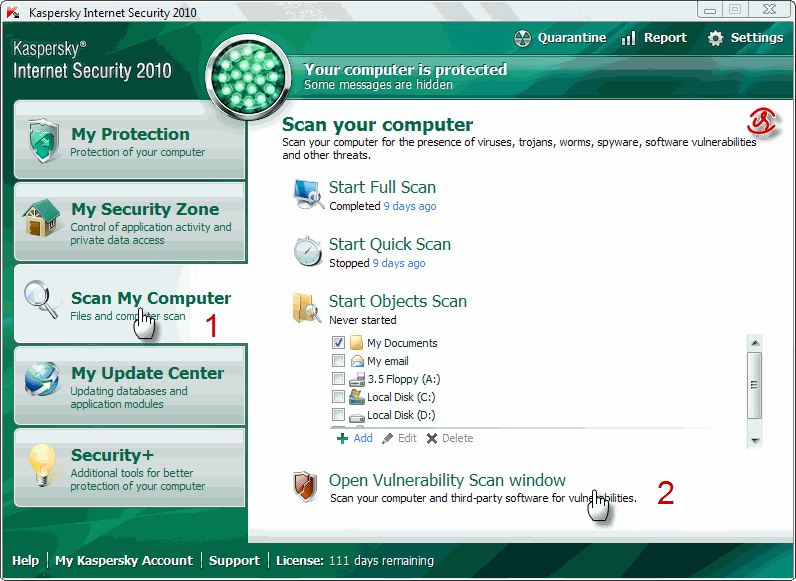Click the My Protection shield icon
Screen dimensions: 796x581
(44, 141)
